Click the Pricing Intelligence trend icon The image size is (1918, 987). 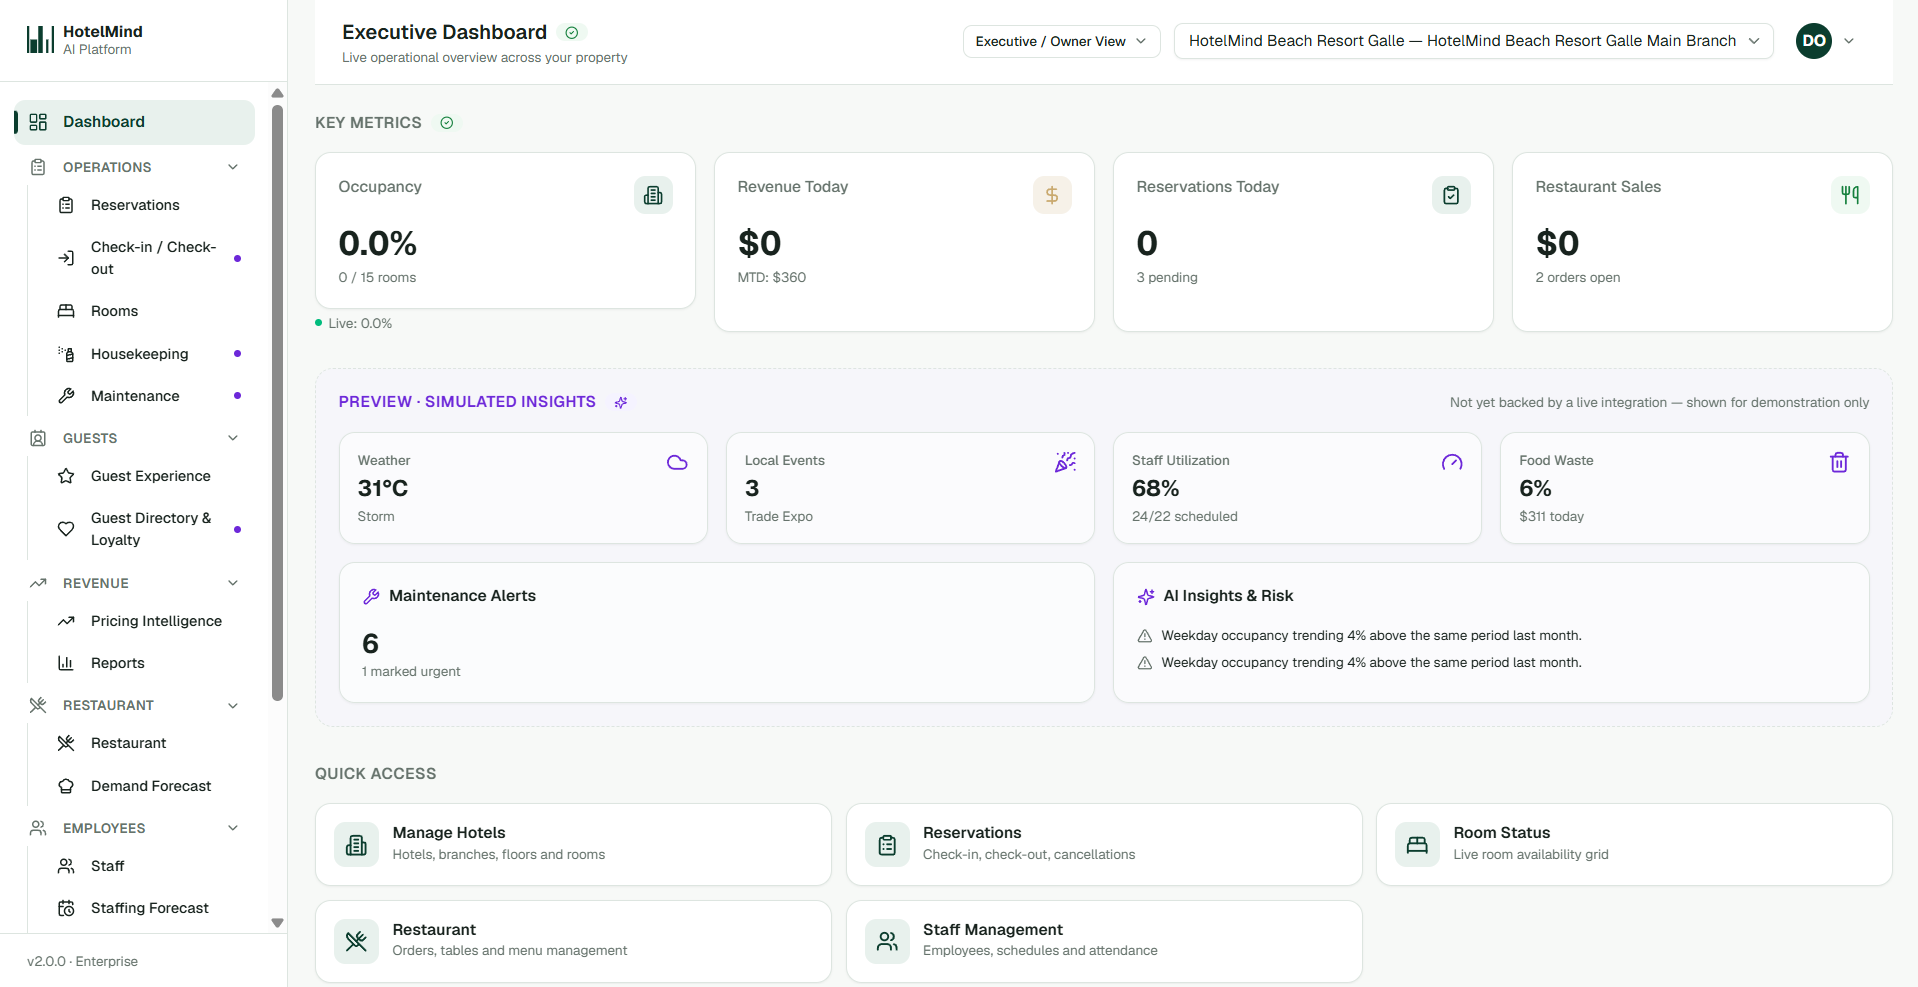(x=66, y=621)
